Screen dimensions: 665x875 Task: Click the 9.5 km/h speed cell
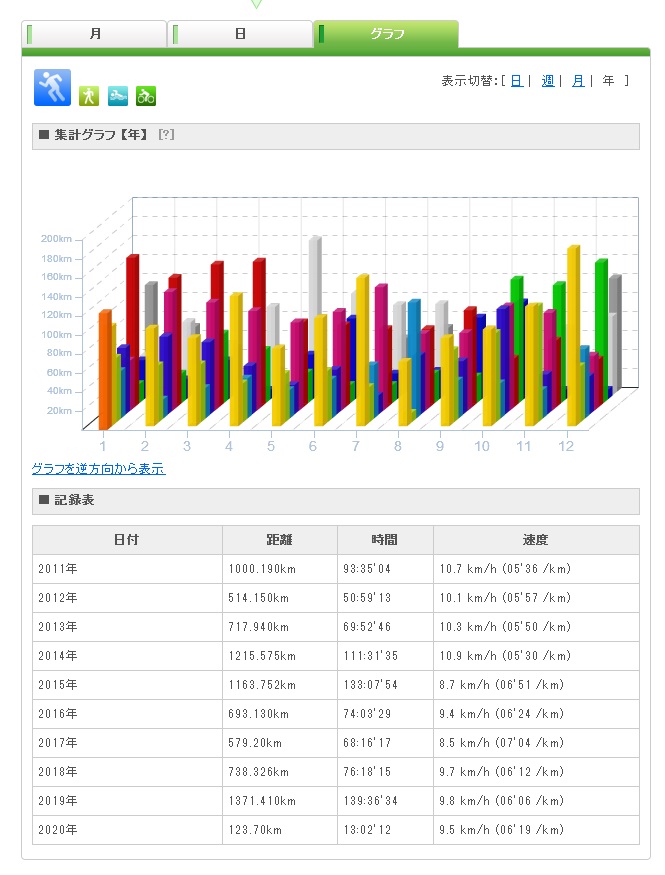[x=536, y=830]
